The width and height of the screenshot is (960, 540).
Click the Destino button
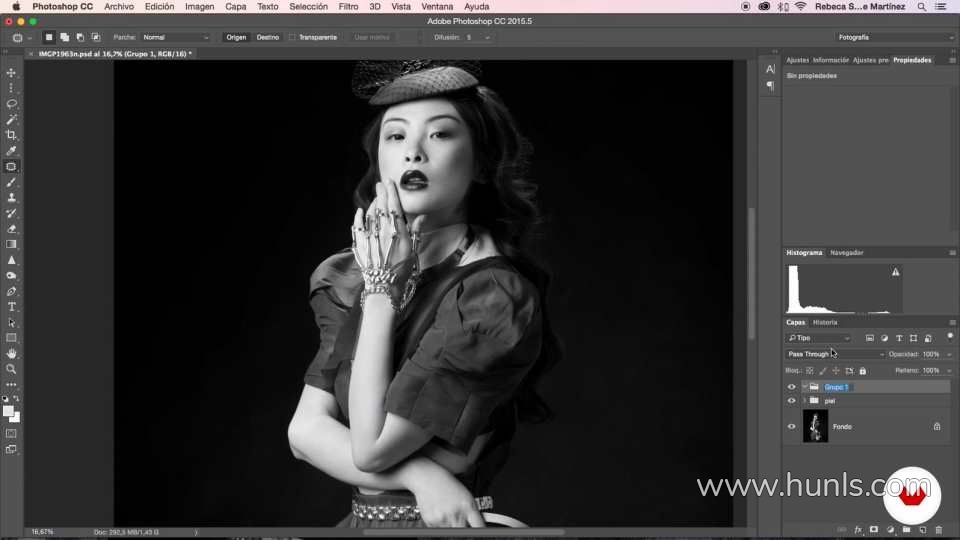[x=268, y=37]
